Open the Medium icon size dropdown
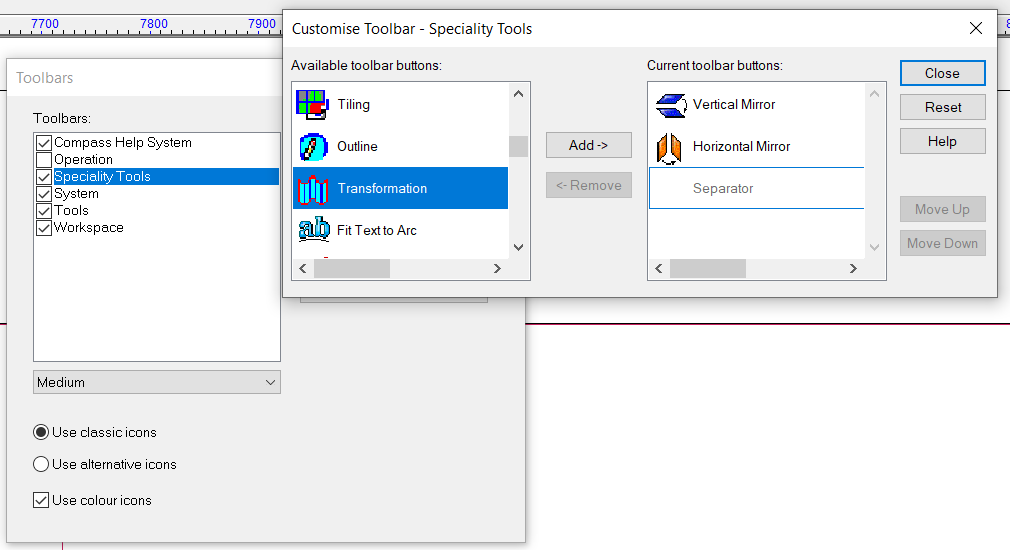The image size is (1010, 550). point(157,382)
